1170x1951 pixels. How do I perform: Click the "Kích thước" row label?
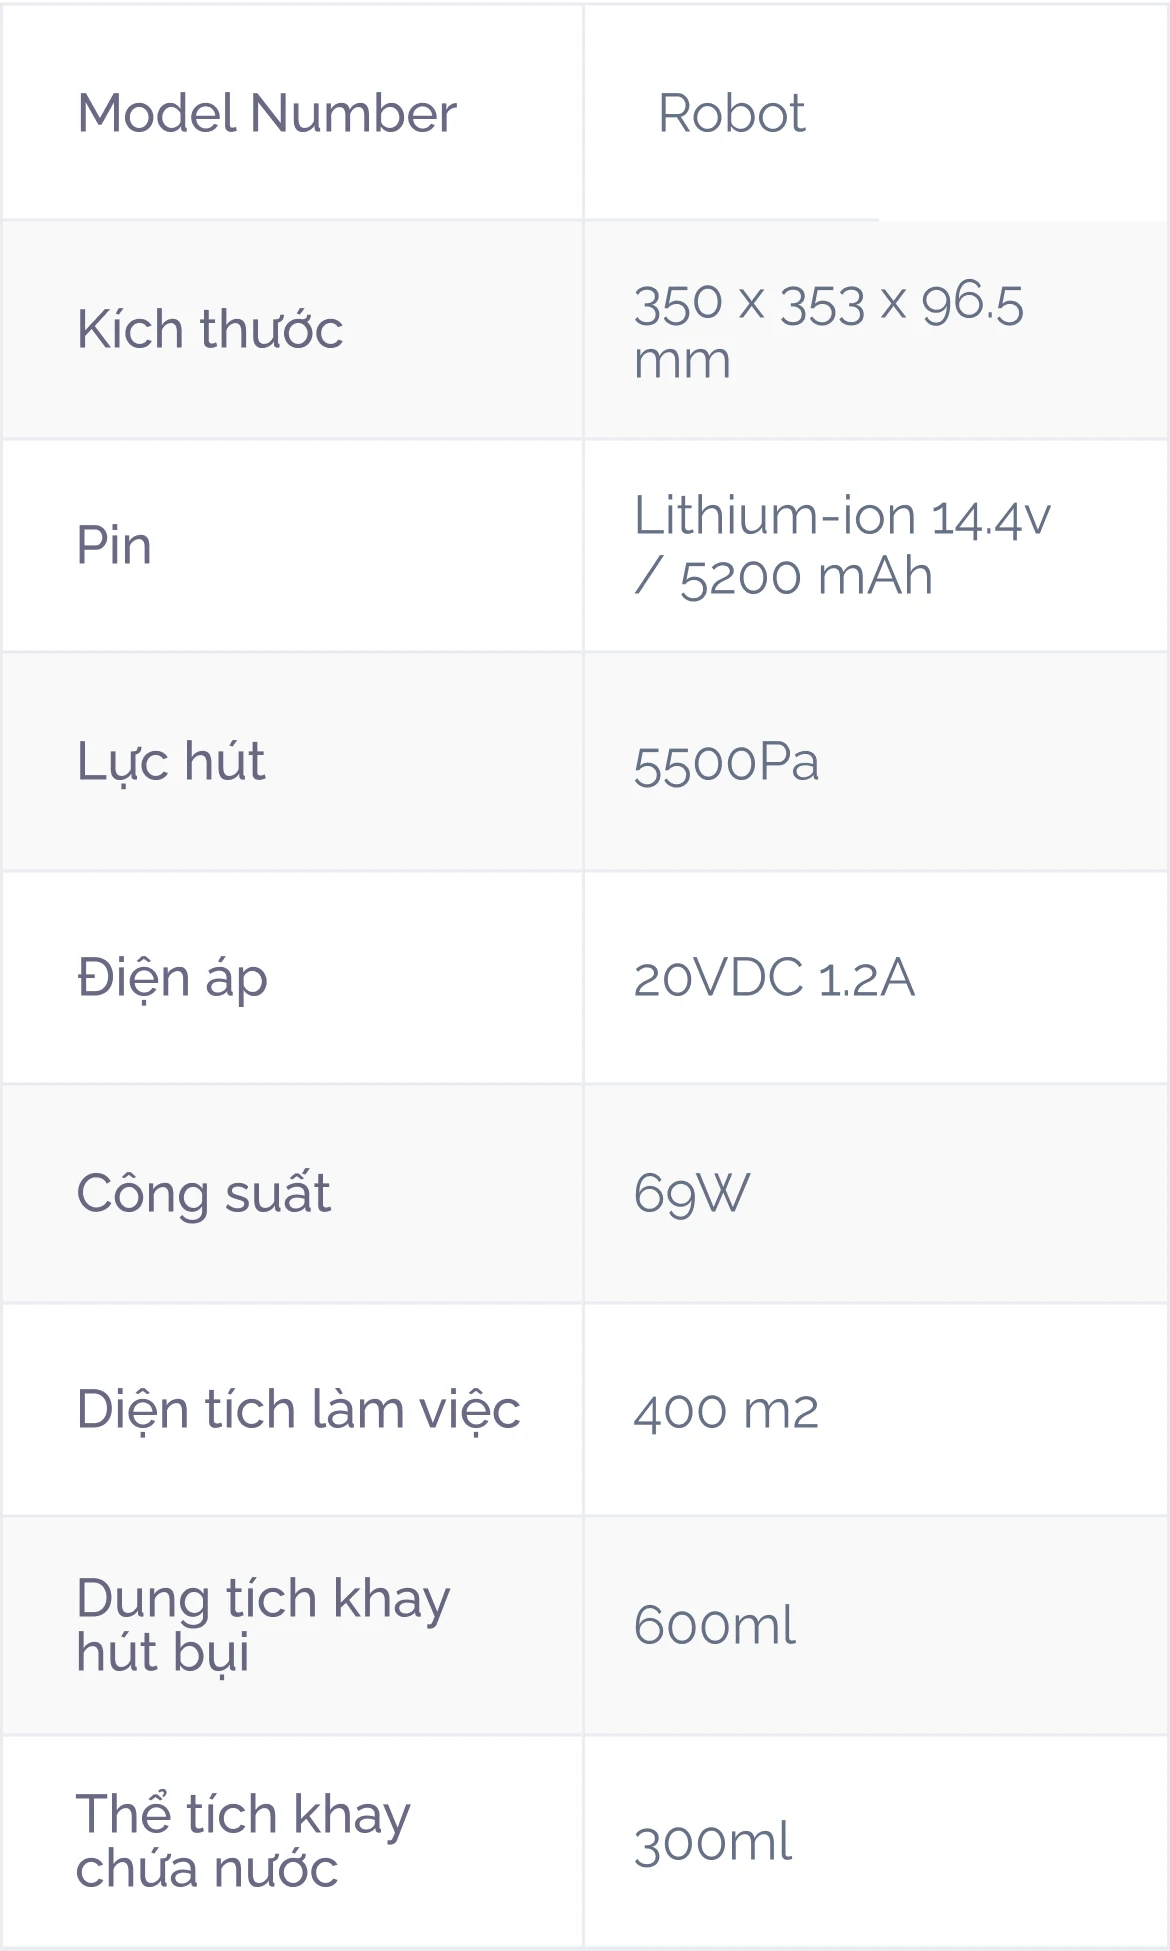pos(210,329)
